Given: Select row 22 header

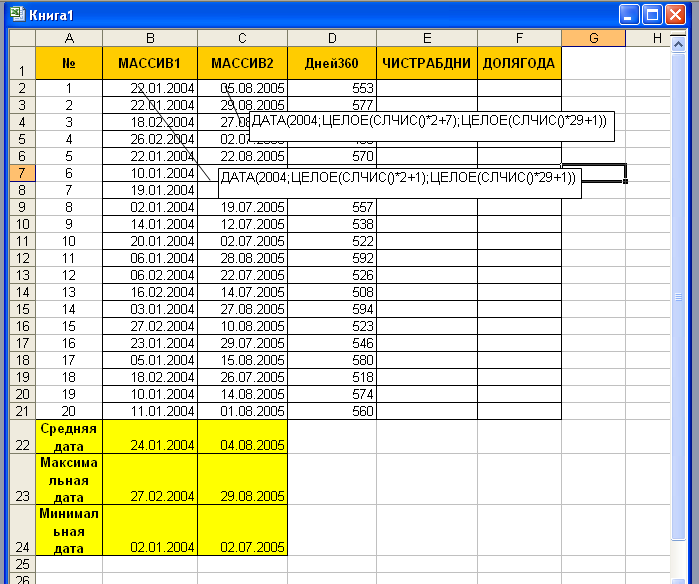Looking at the screenshot, I should 22,436.
